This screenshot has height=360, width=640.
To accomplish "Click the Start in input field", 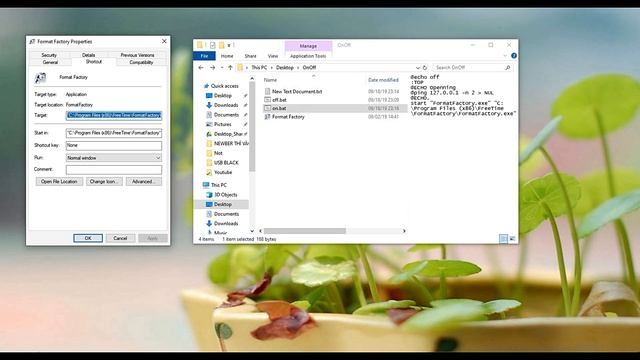I will click(114, 133).
